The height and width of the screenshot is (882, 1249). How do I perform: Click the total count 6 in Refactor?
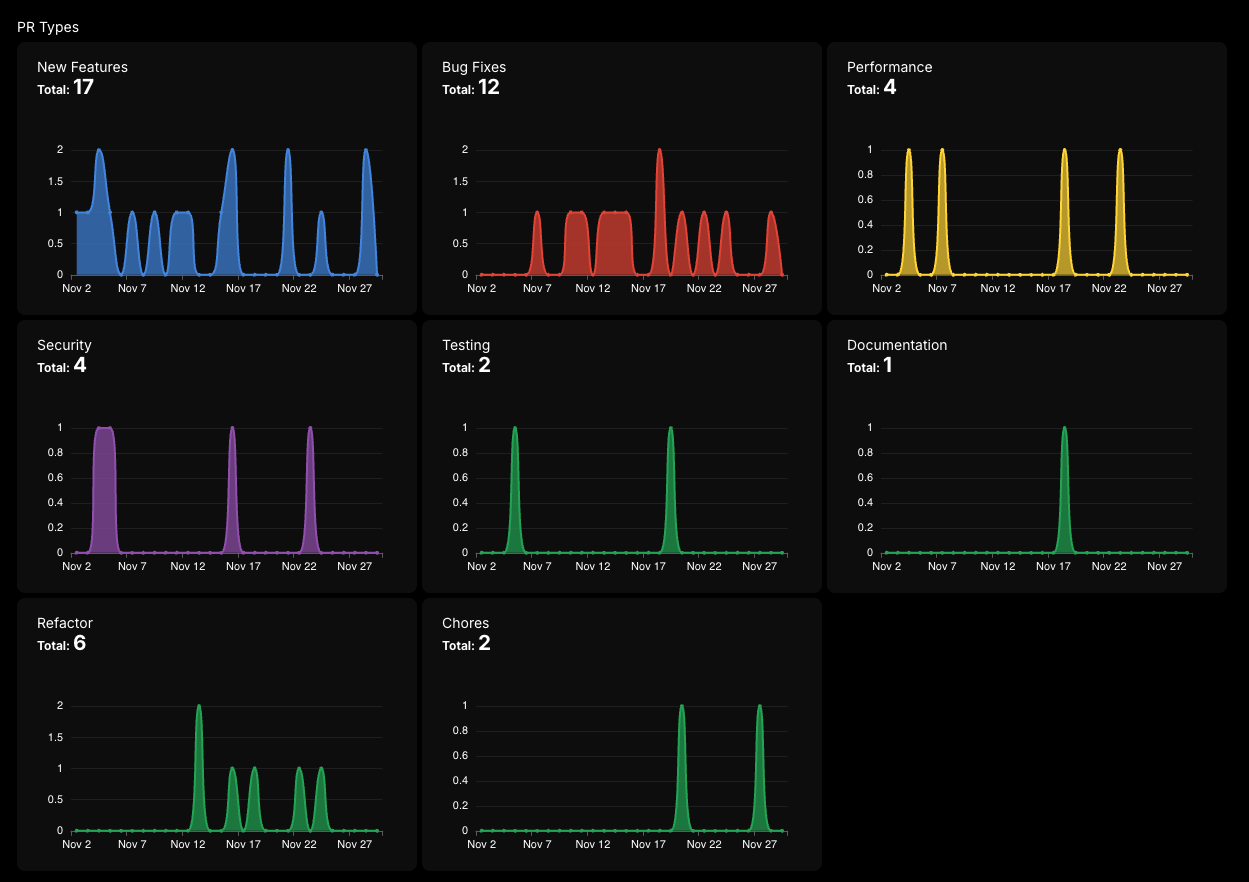click(x=80, y=644)
